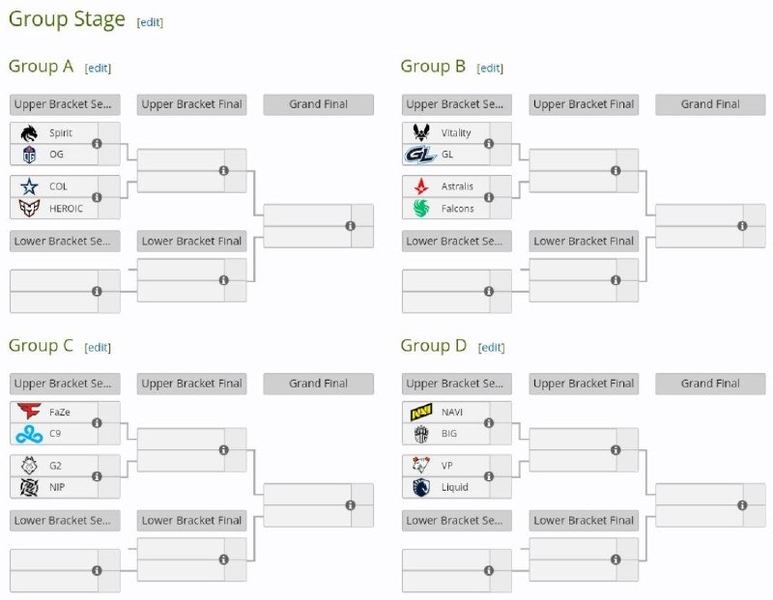Click the FaZe team logo

28,412
